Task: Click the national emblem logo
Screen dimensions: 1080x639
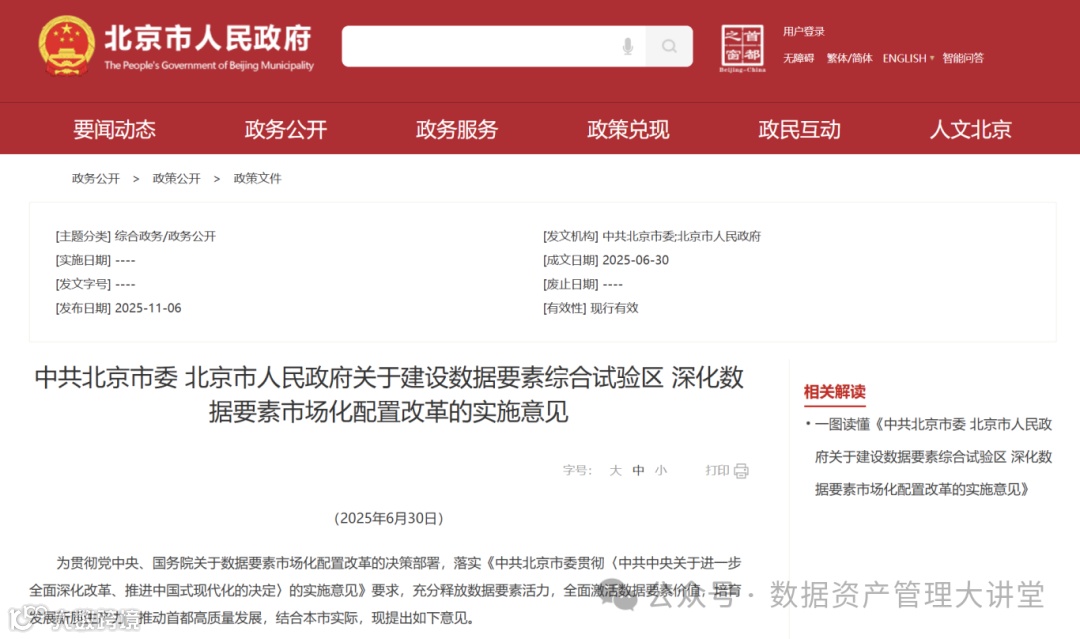Action: 66,45
